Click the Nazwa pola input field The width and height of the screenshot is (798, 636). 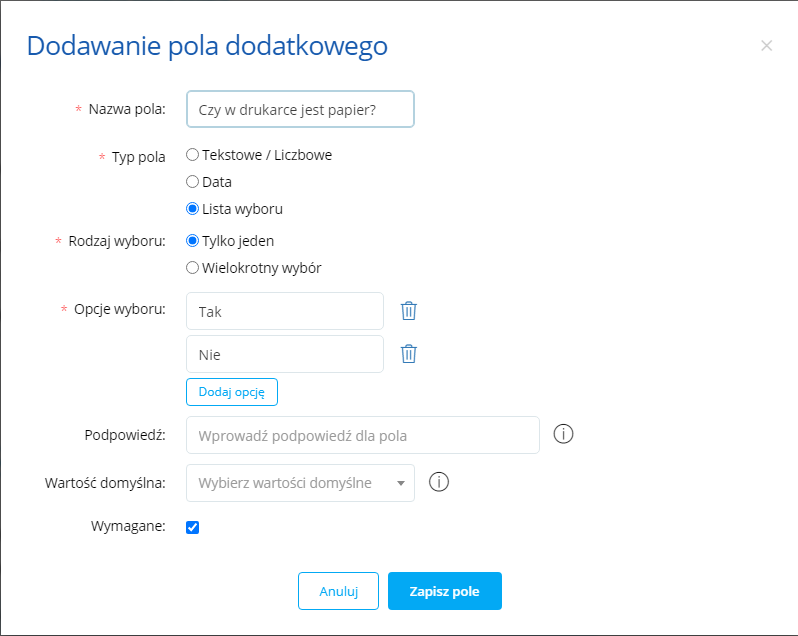(x=300, y=109)
